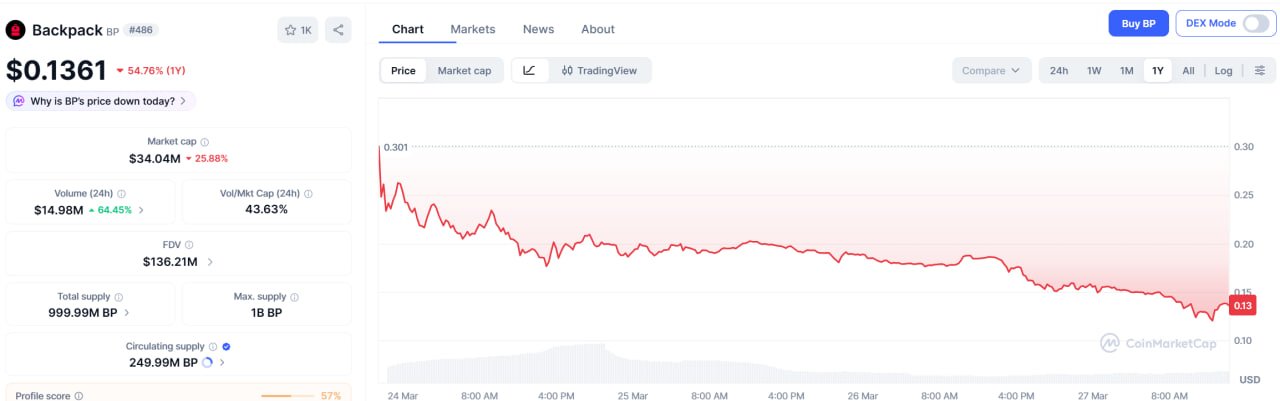
Task: Open the Compare dropdown
Action: pos(990,70)
